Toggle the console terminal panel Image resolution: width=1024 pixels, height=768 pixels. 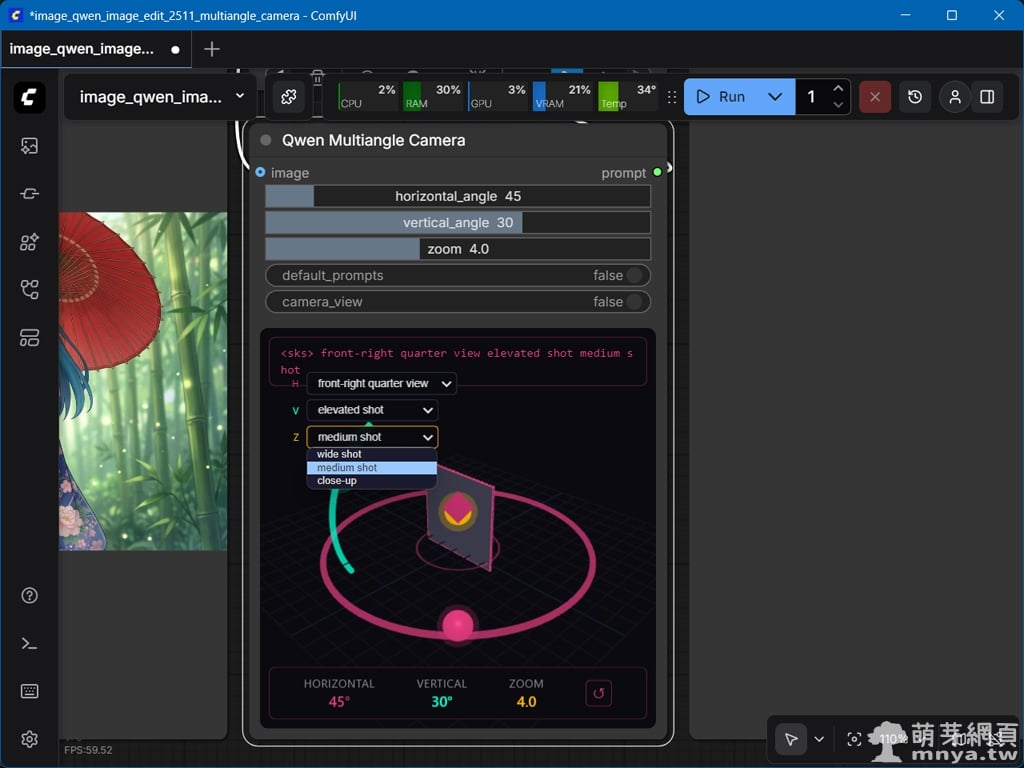coord(29,644)
